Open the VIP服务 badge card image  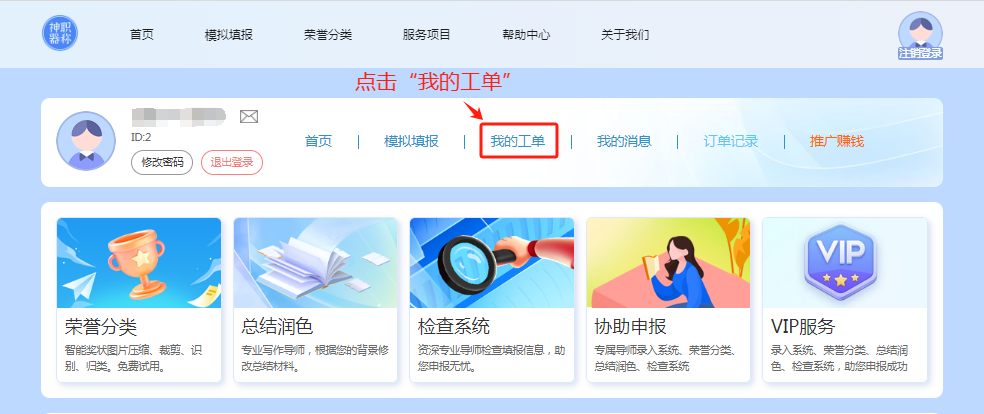845,263
